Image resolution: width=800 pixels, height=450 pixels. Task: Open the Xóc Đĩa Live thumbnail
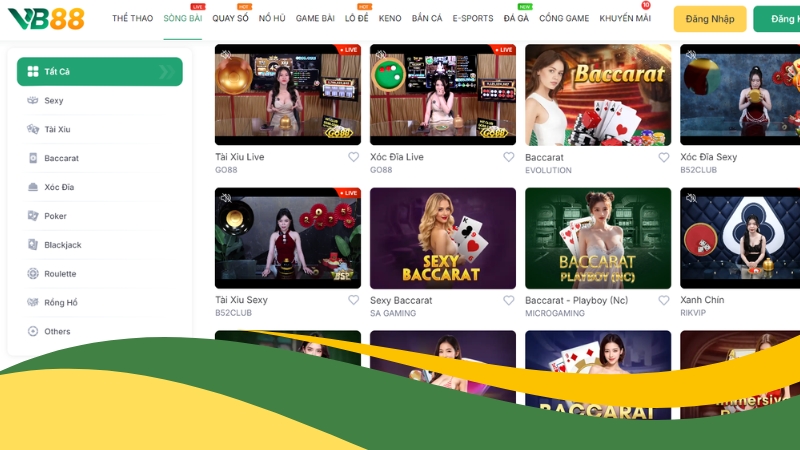[x=443, y=94]
